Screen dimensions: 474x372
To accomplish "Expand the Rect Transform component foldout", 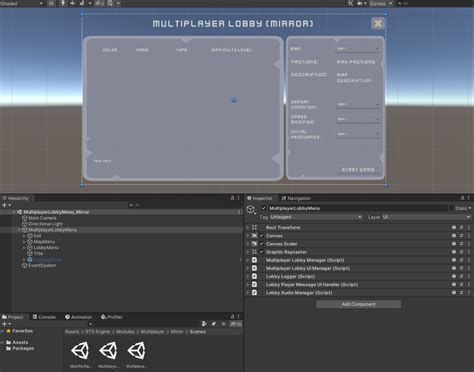I will [248, 227].
